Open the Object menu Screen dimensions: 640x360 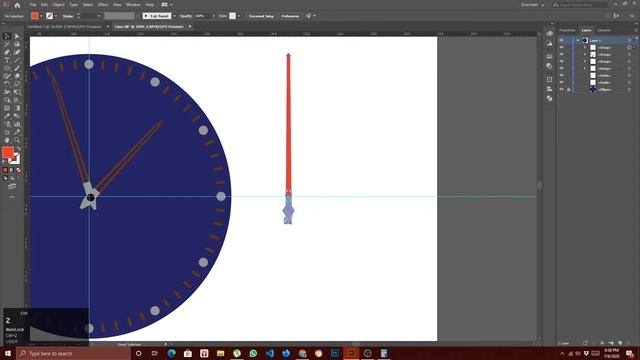(x=58, y=4)
